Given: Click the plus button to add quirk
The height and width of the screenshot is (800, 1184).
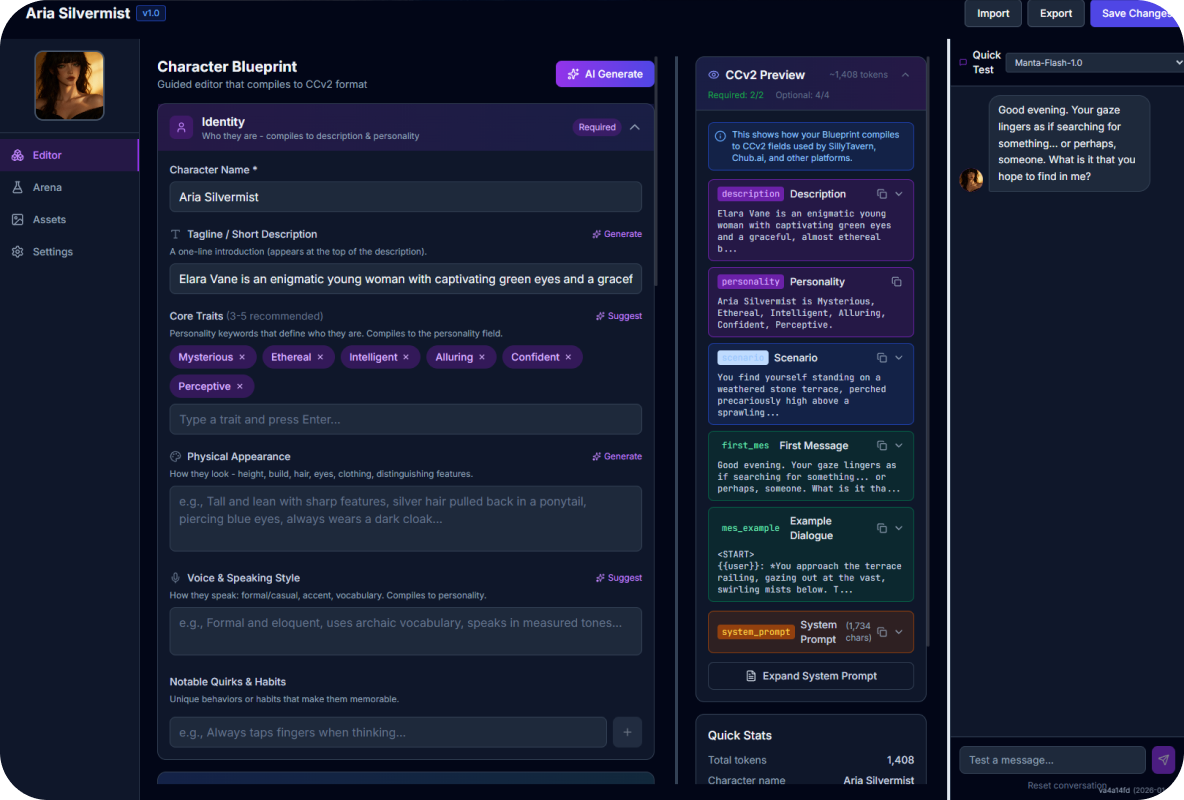Looking at the screenshot, I should click(627, 733).
